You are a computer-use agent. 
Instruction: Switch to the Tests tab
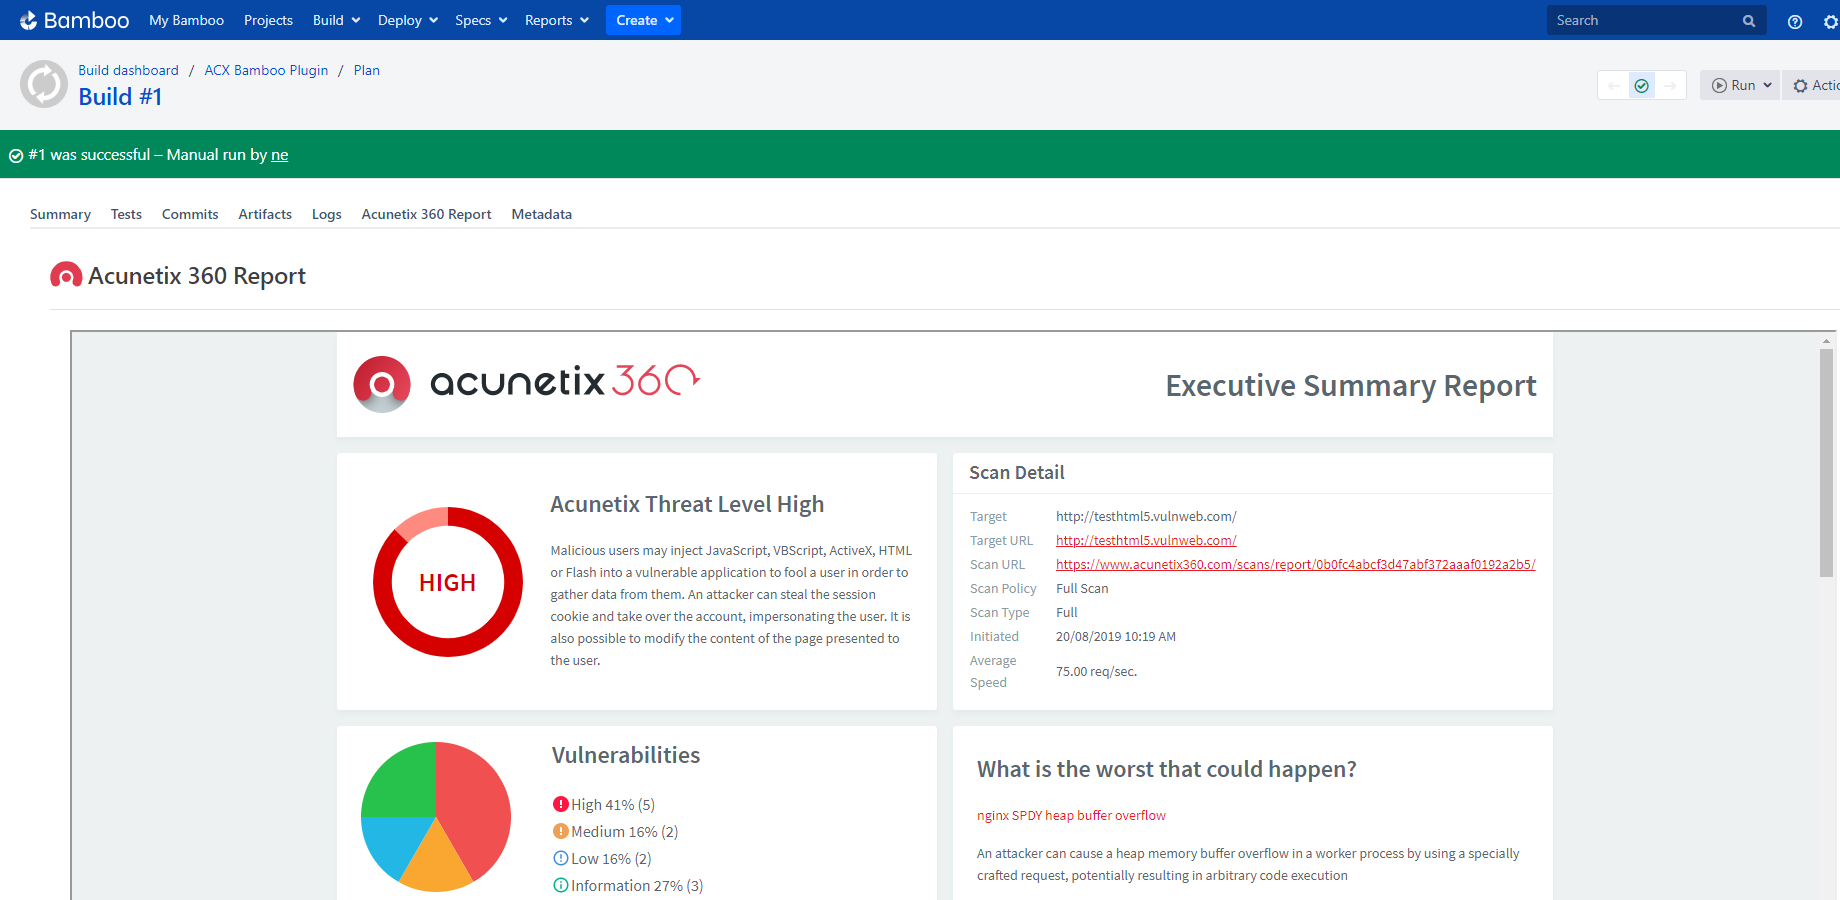[126, 214]
